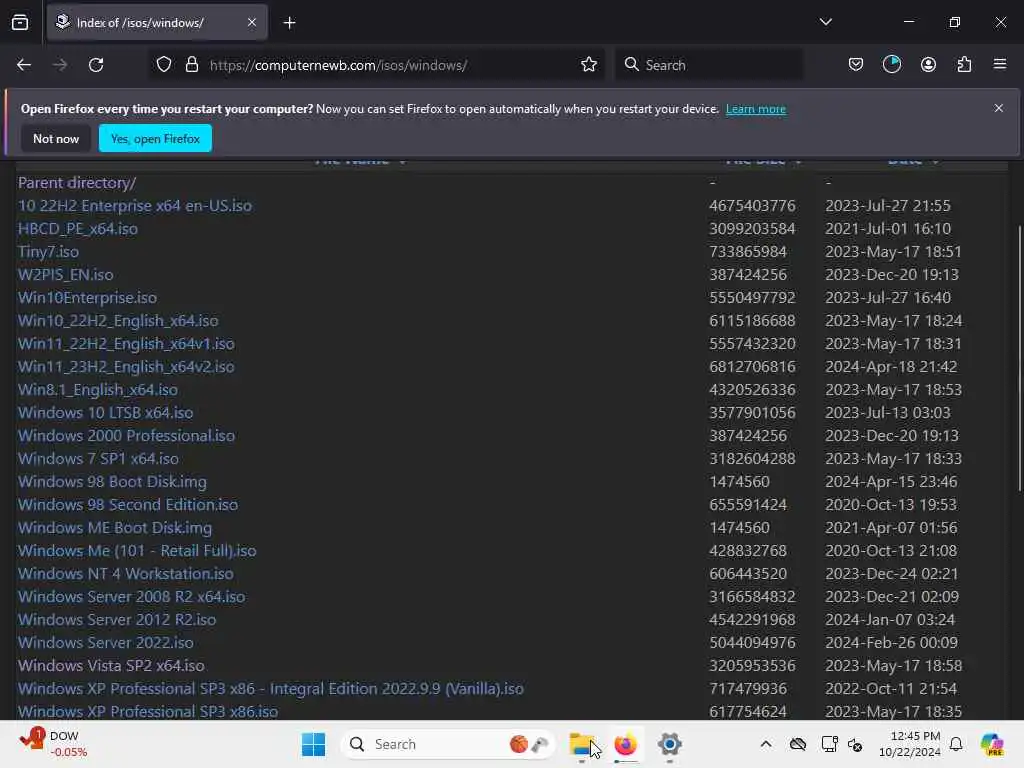Screen dimensions: 1024x768
Task: Launch Copilot preview icon
Action: (x=992, y=744)
